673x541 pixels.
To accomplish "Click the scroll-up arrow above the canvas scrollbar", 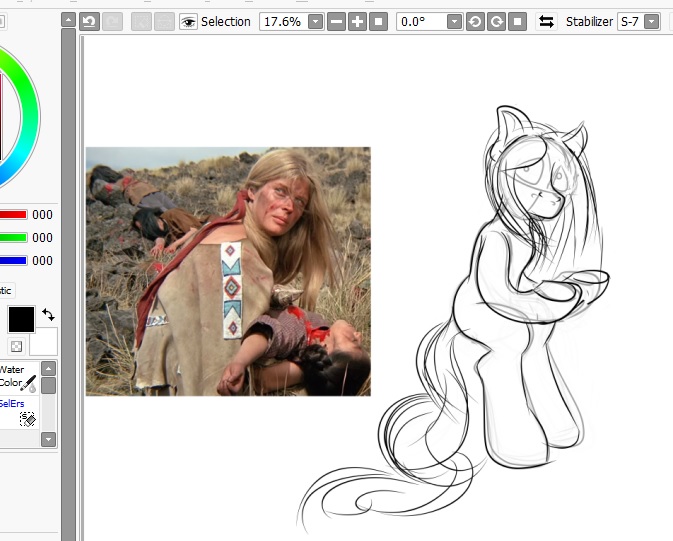I will click(x=68, y=20).
